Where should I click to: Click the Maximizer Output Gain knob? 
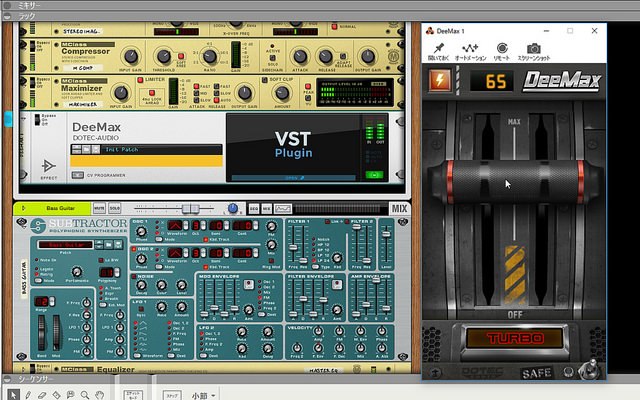(x=244, y=93)
